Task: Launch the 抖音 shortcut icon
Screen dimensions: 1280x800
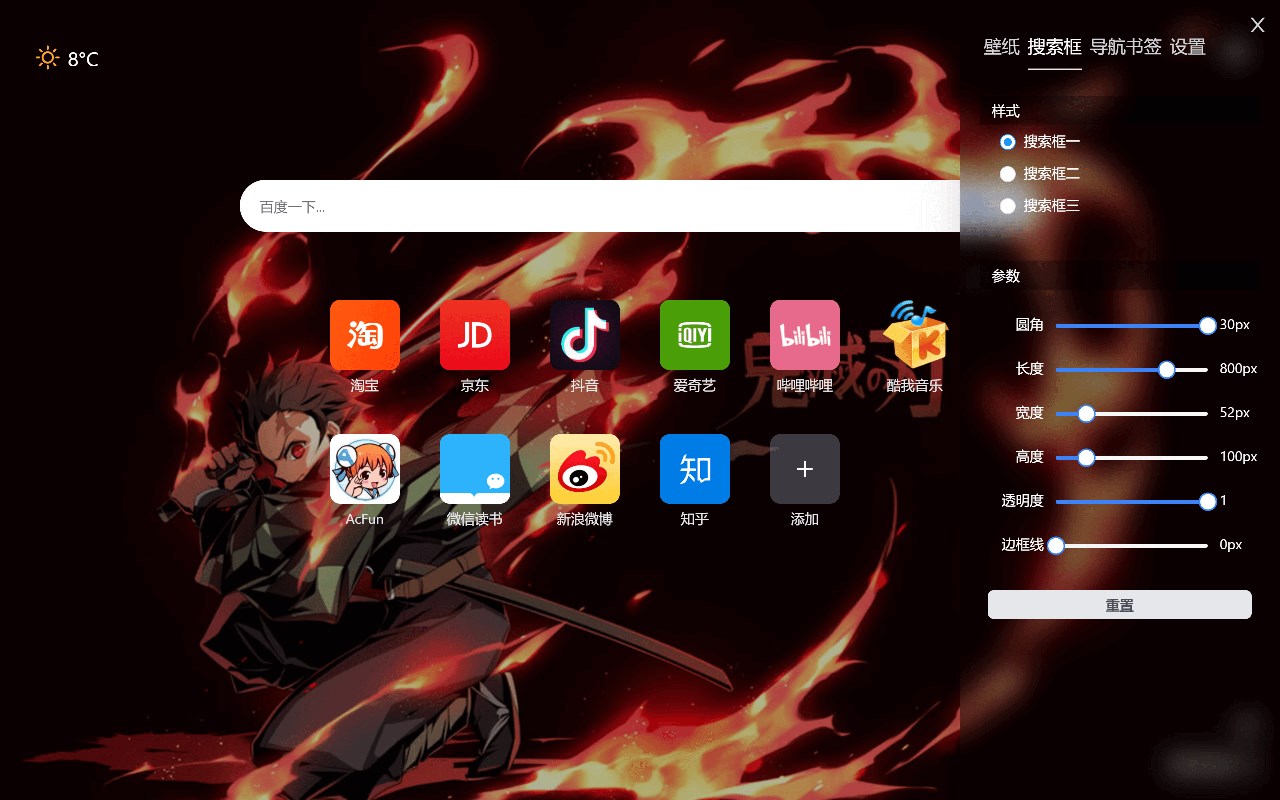Action: [585, 335]
